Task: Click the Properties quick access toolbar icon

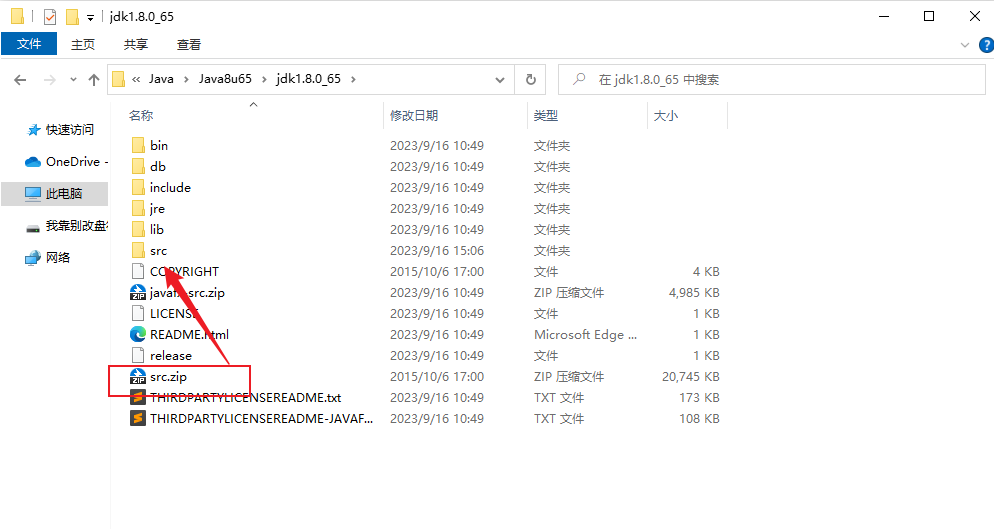Action: coord(50,16)
